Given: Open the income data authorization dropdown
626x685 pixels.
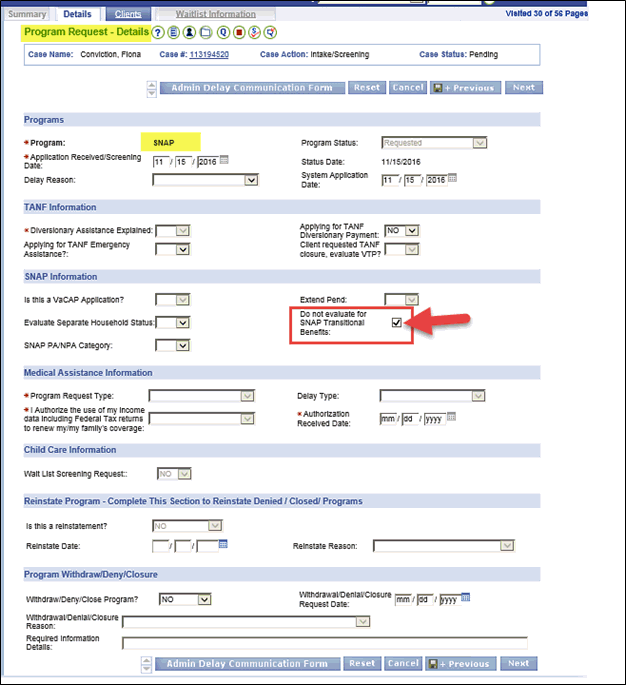Looking at the screenshot, I should coord(201,419).
